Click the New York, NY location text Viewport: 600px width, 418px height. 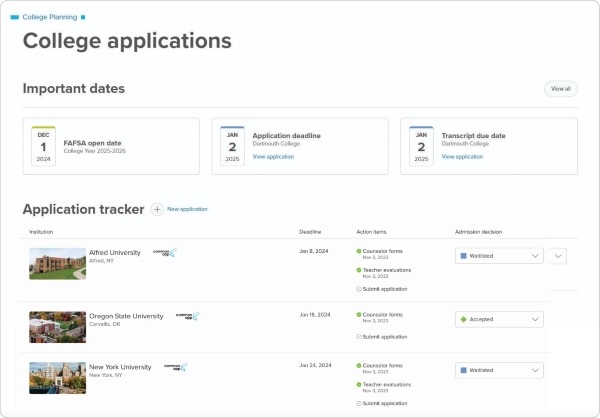106,375
